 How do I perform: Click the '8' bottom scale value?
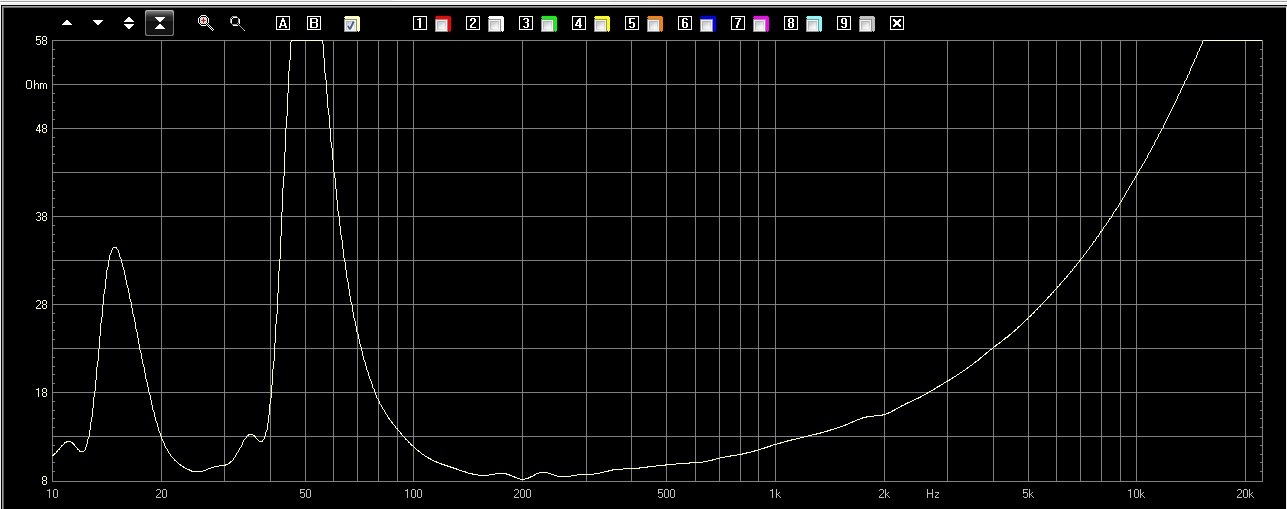44,481
